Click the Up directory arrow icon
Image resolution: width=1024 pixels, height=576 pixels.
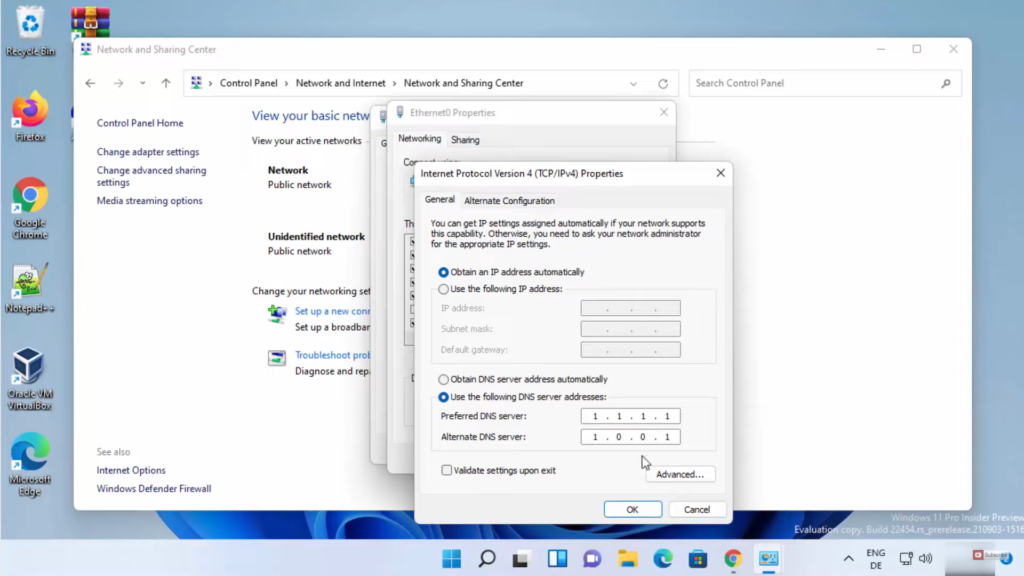coord(166,84)
